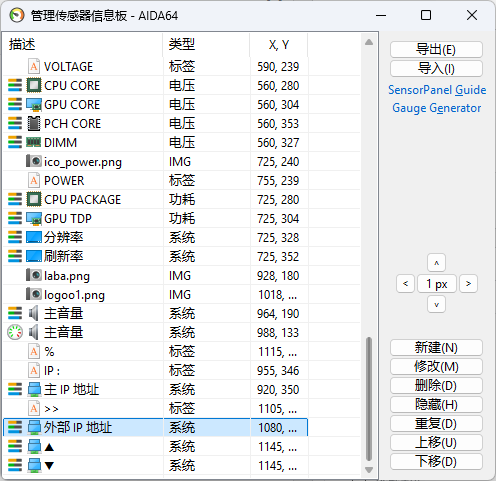Select the PCH CORE row name

point(72,124)
